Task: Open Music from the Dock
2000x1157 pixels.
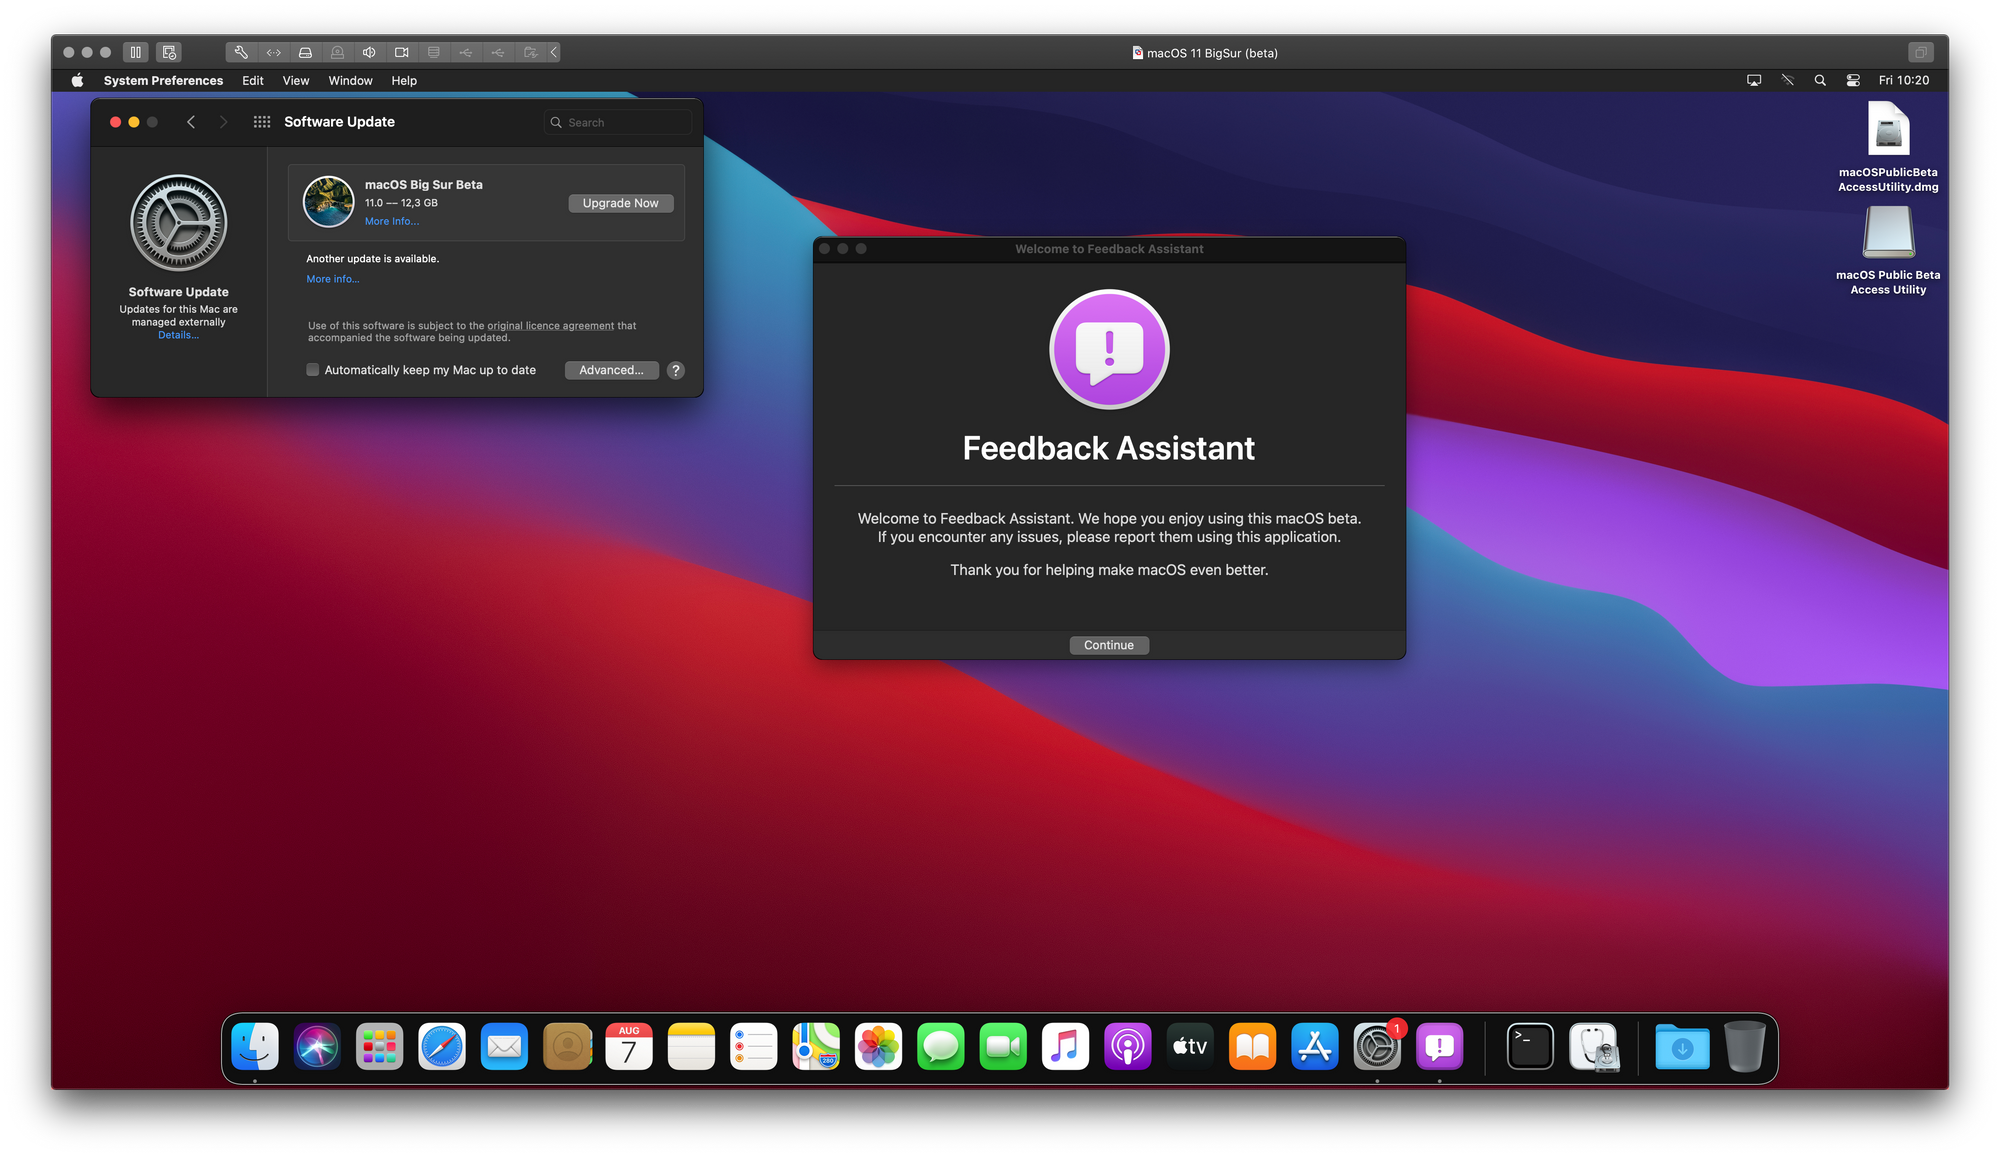Action: pyautogui.click(x=1065, y=1047)
